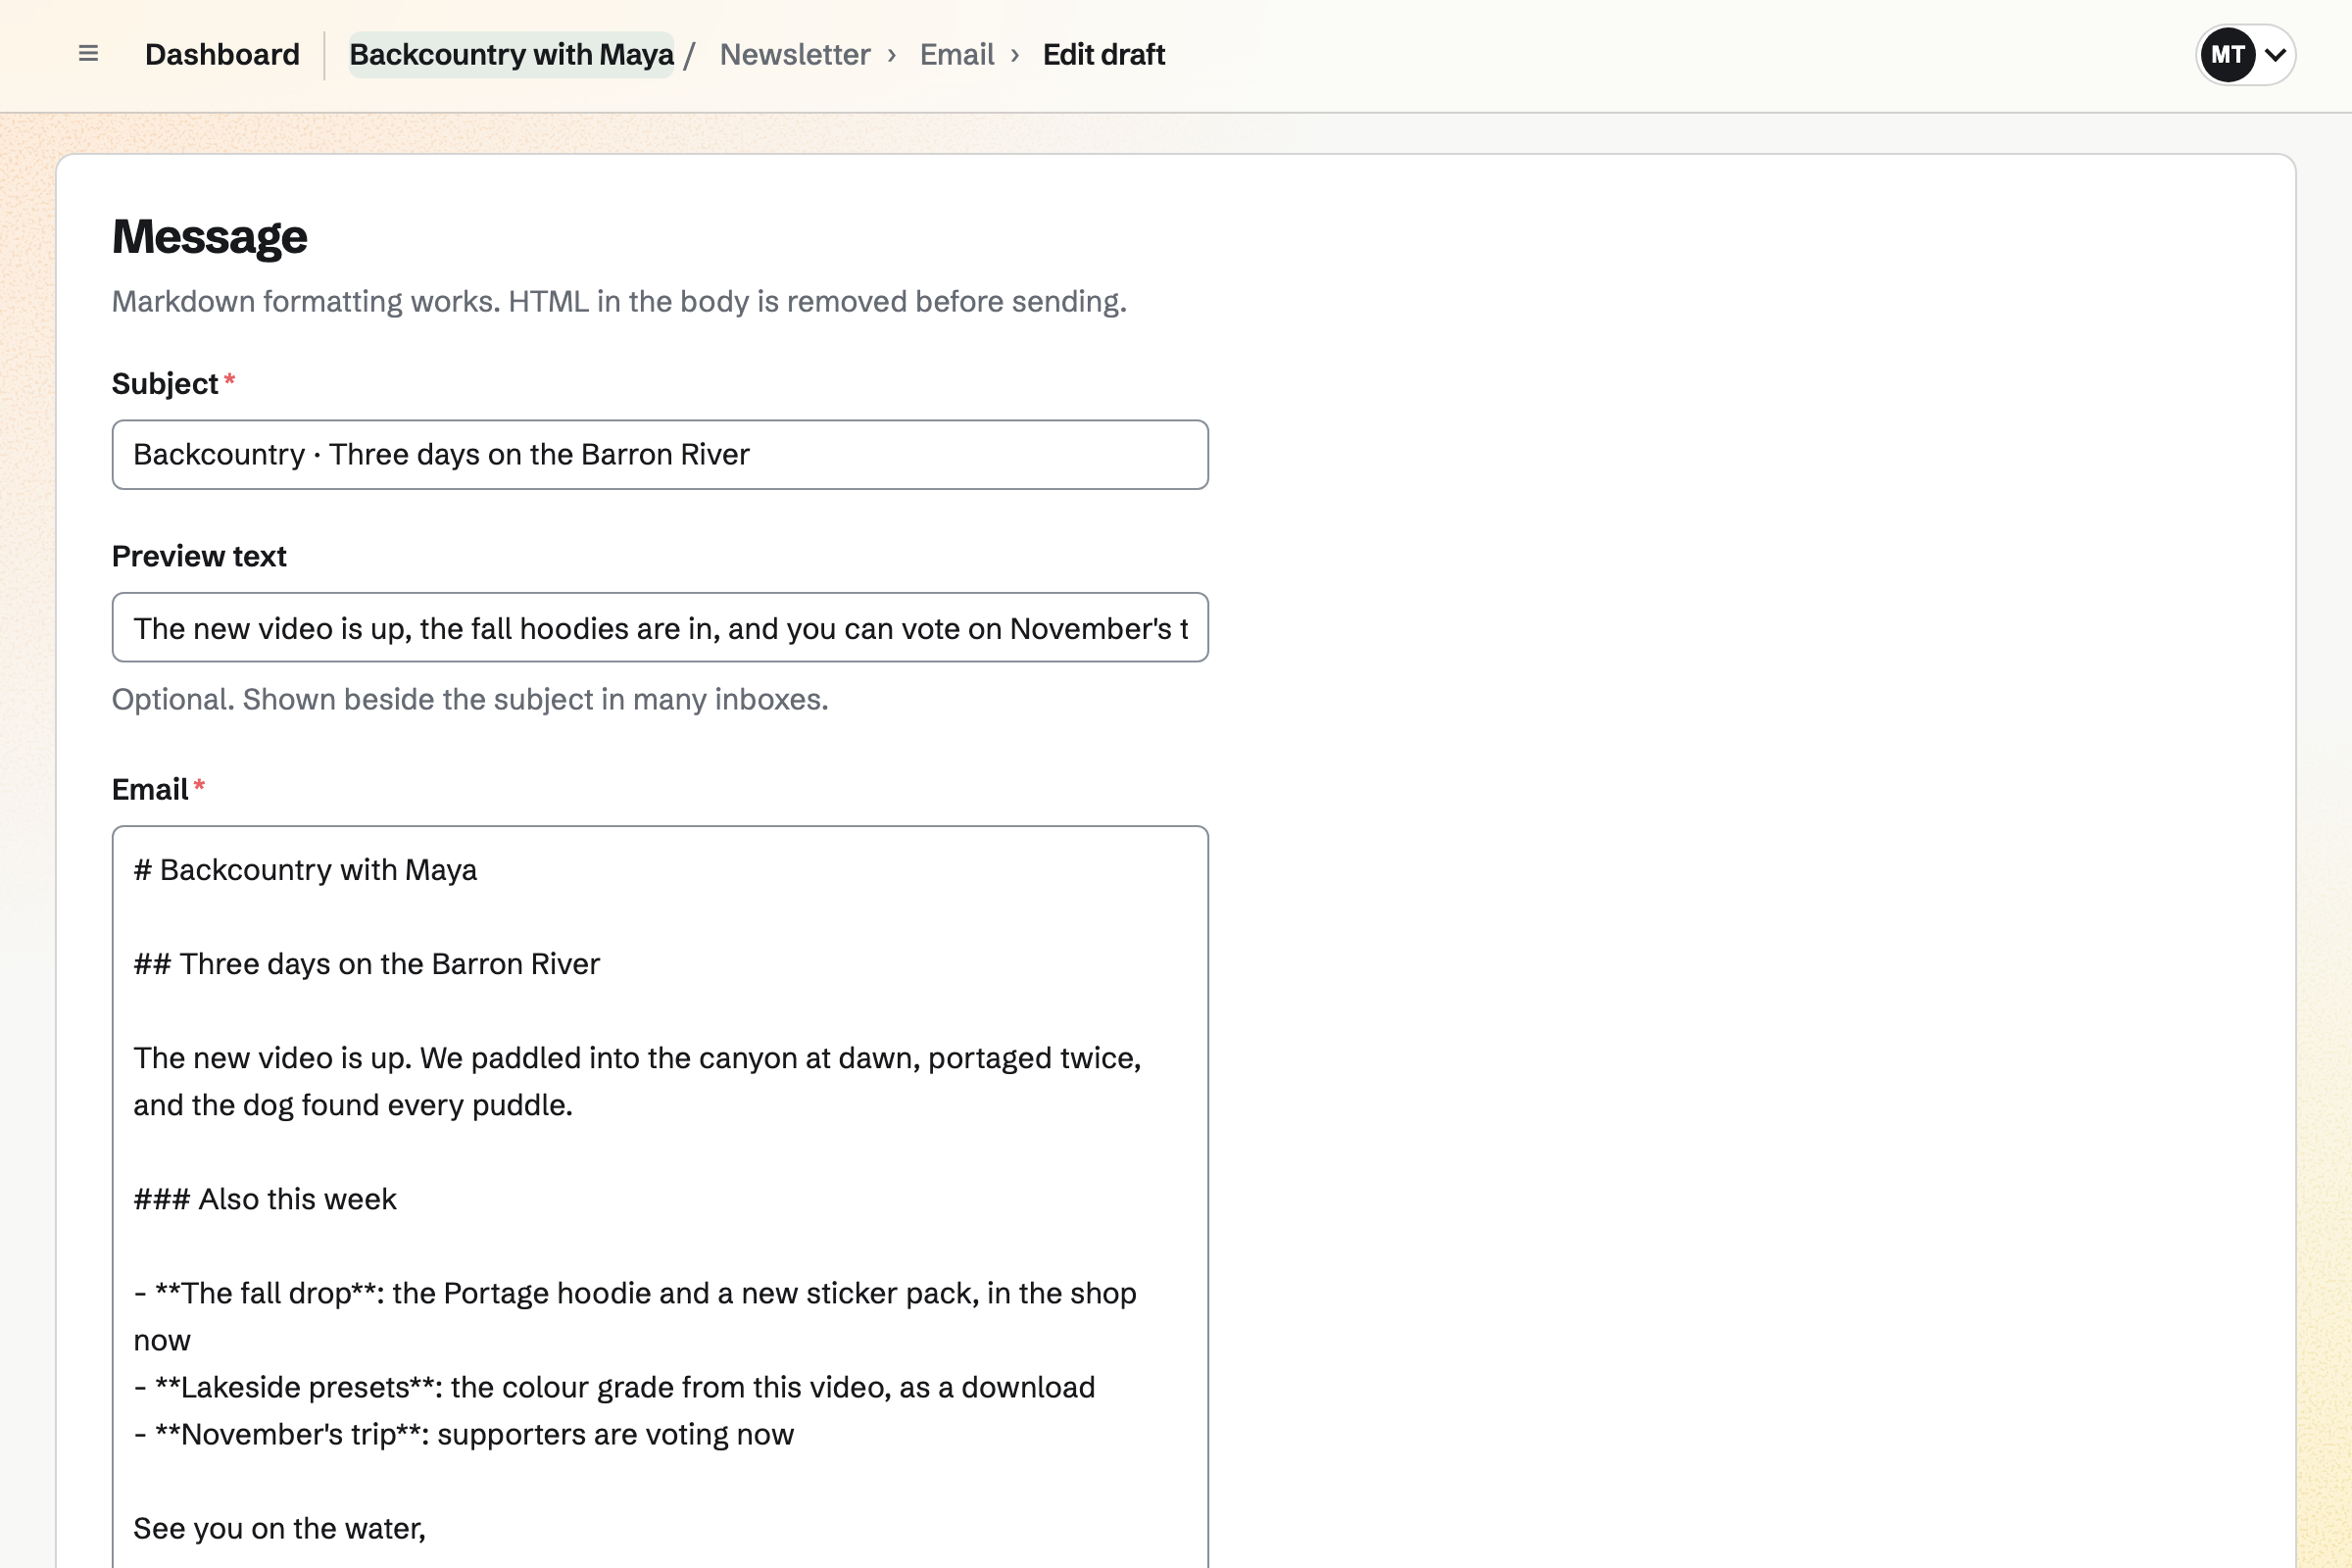
Task: Click 'See you on the water,' line
Action: tap(280, 1529)
